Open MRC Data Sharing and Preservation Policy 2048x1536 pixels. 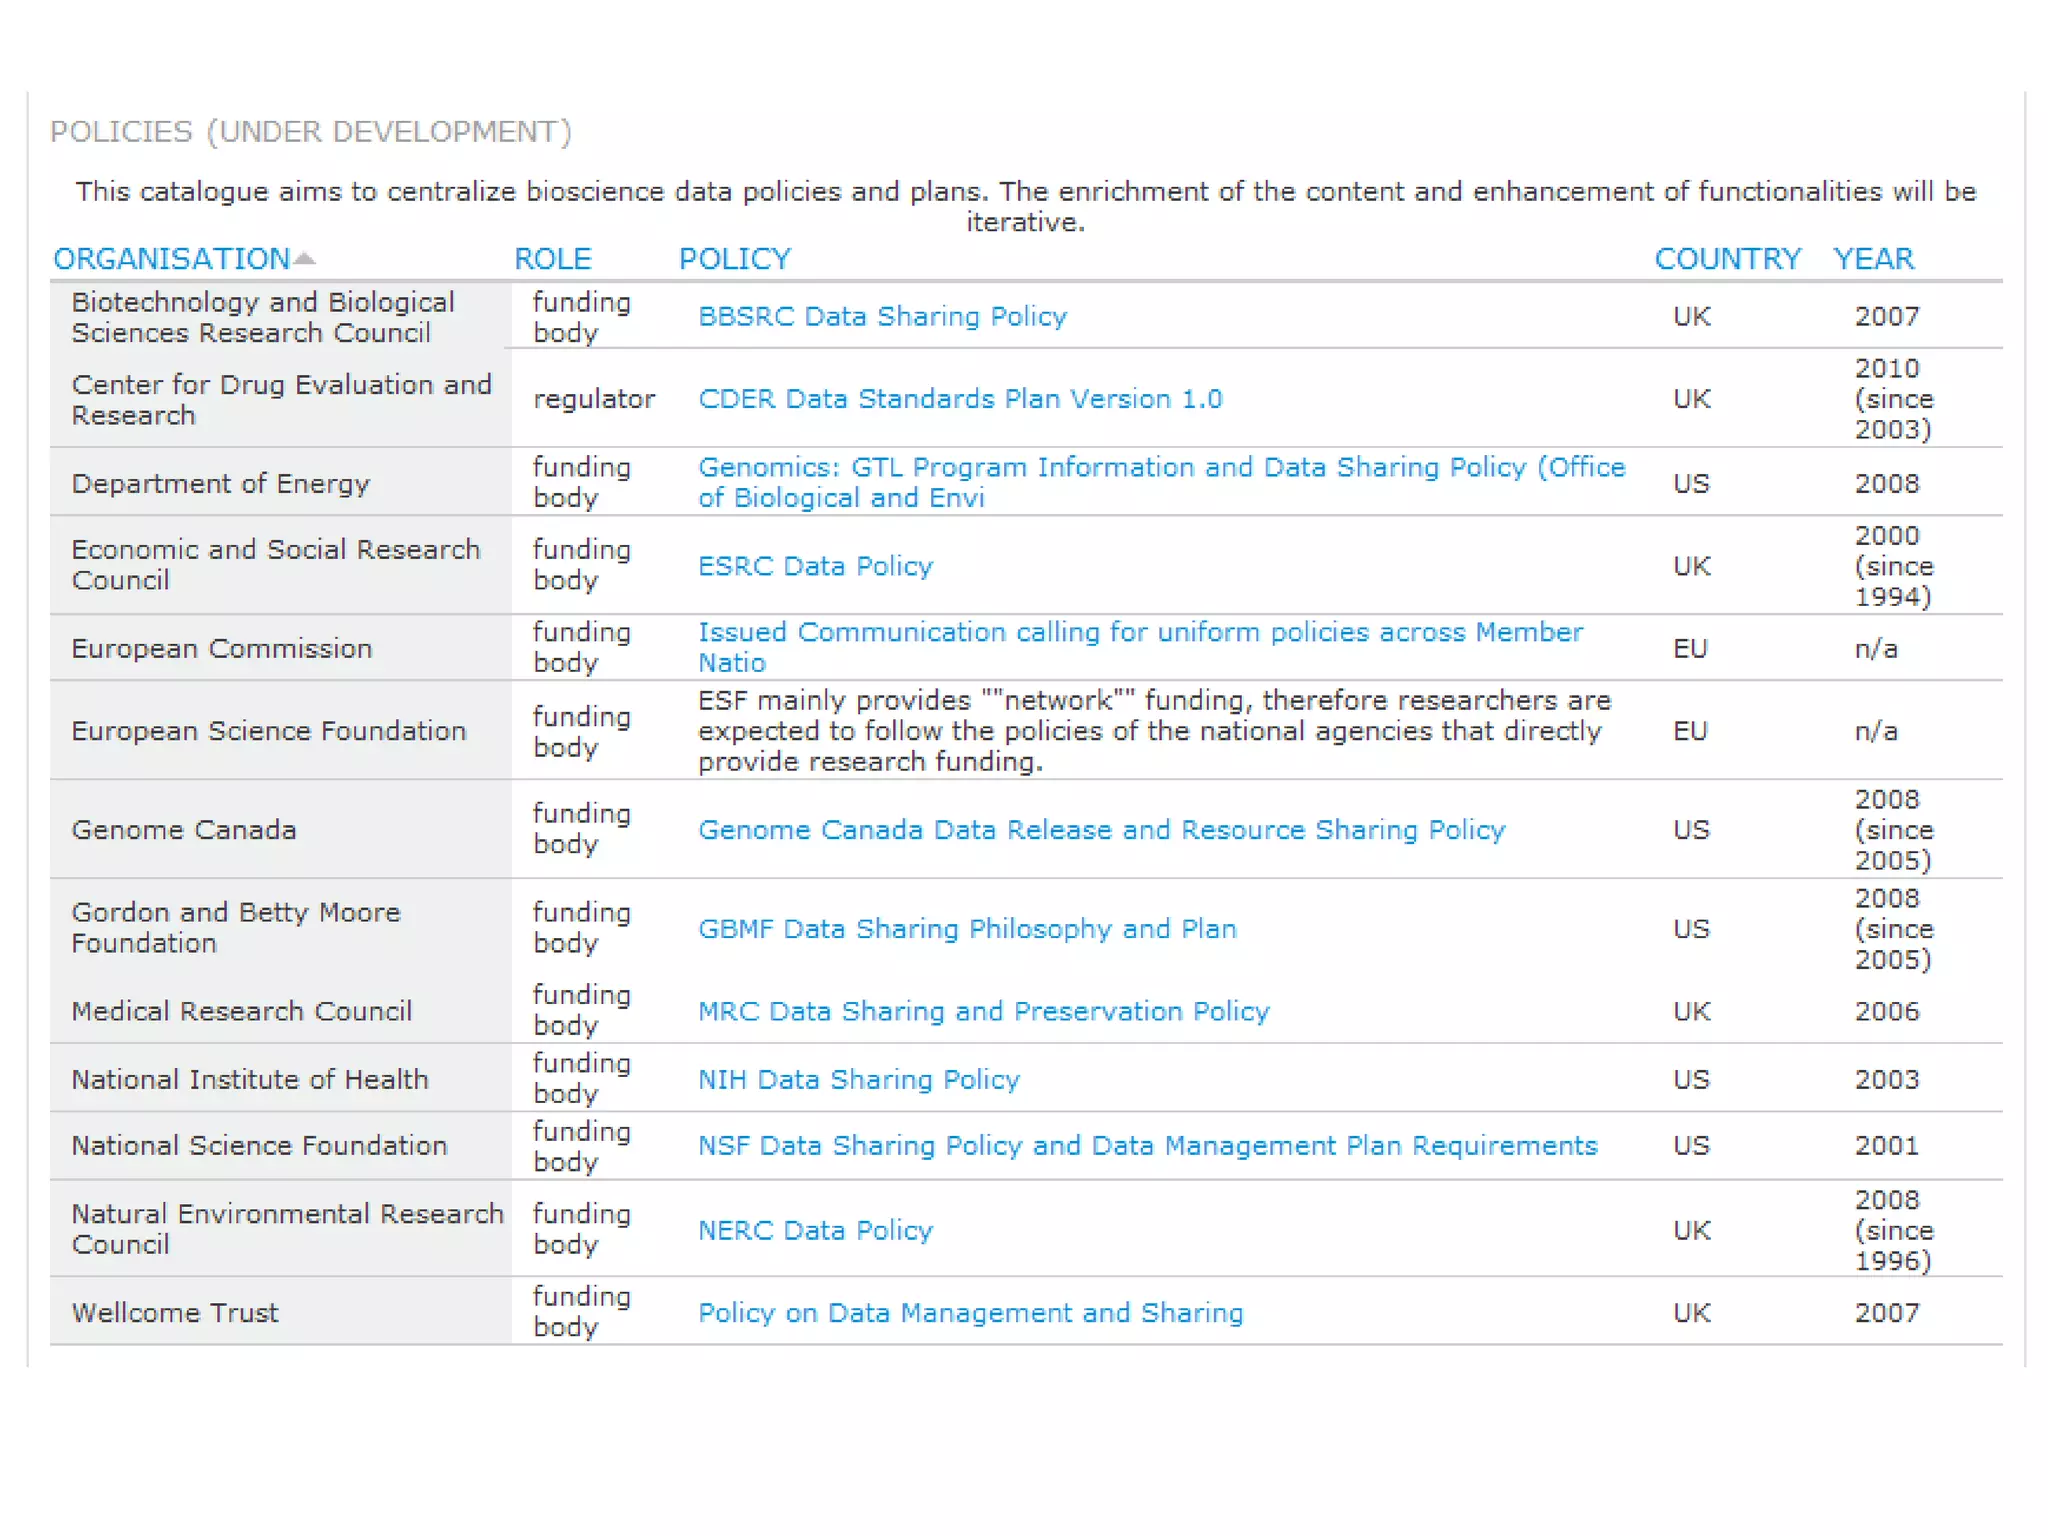pyautogui.click(x=983, y=1012)
